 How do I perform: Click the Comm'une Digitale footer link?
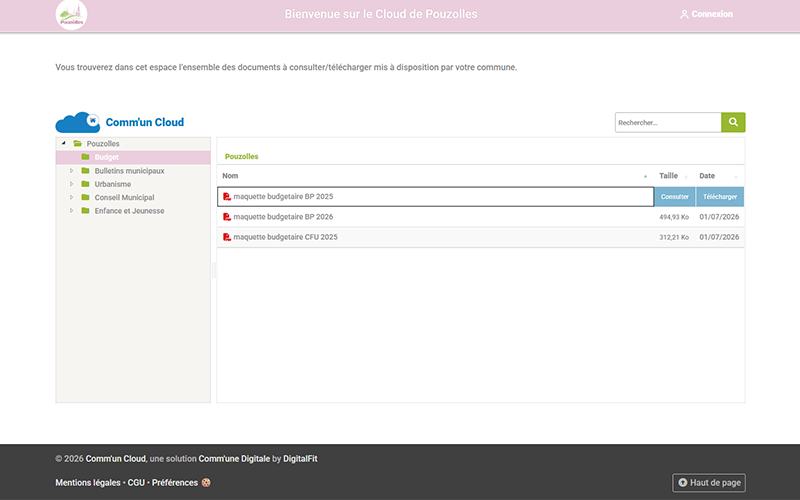(x=234, y=459)
